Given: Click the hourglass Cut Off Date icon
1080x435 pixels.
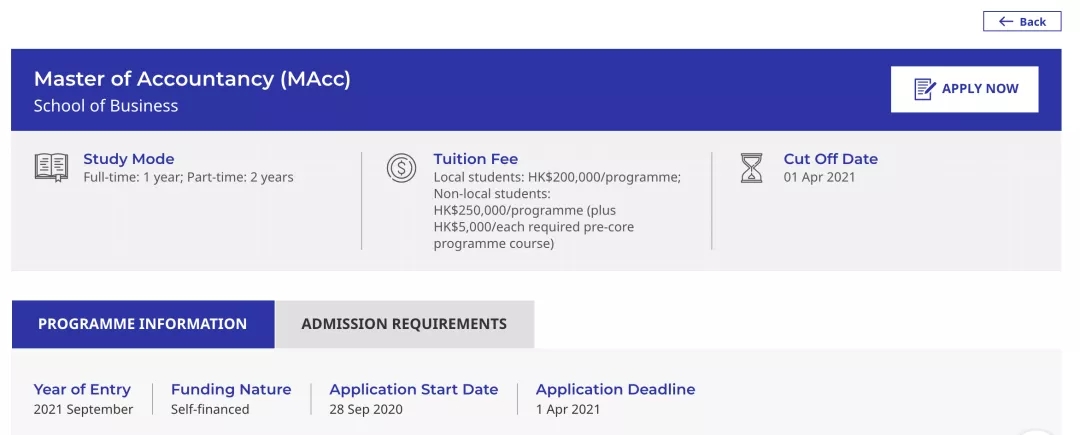Looking at the screenshot, I should coord(751,168).
